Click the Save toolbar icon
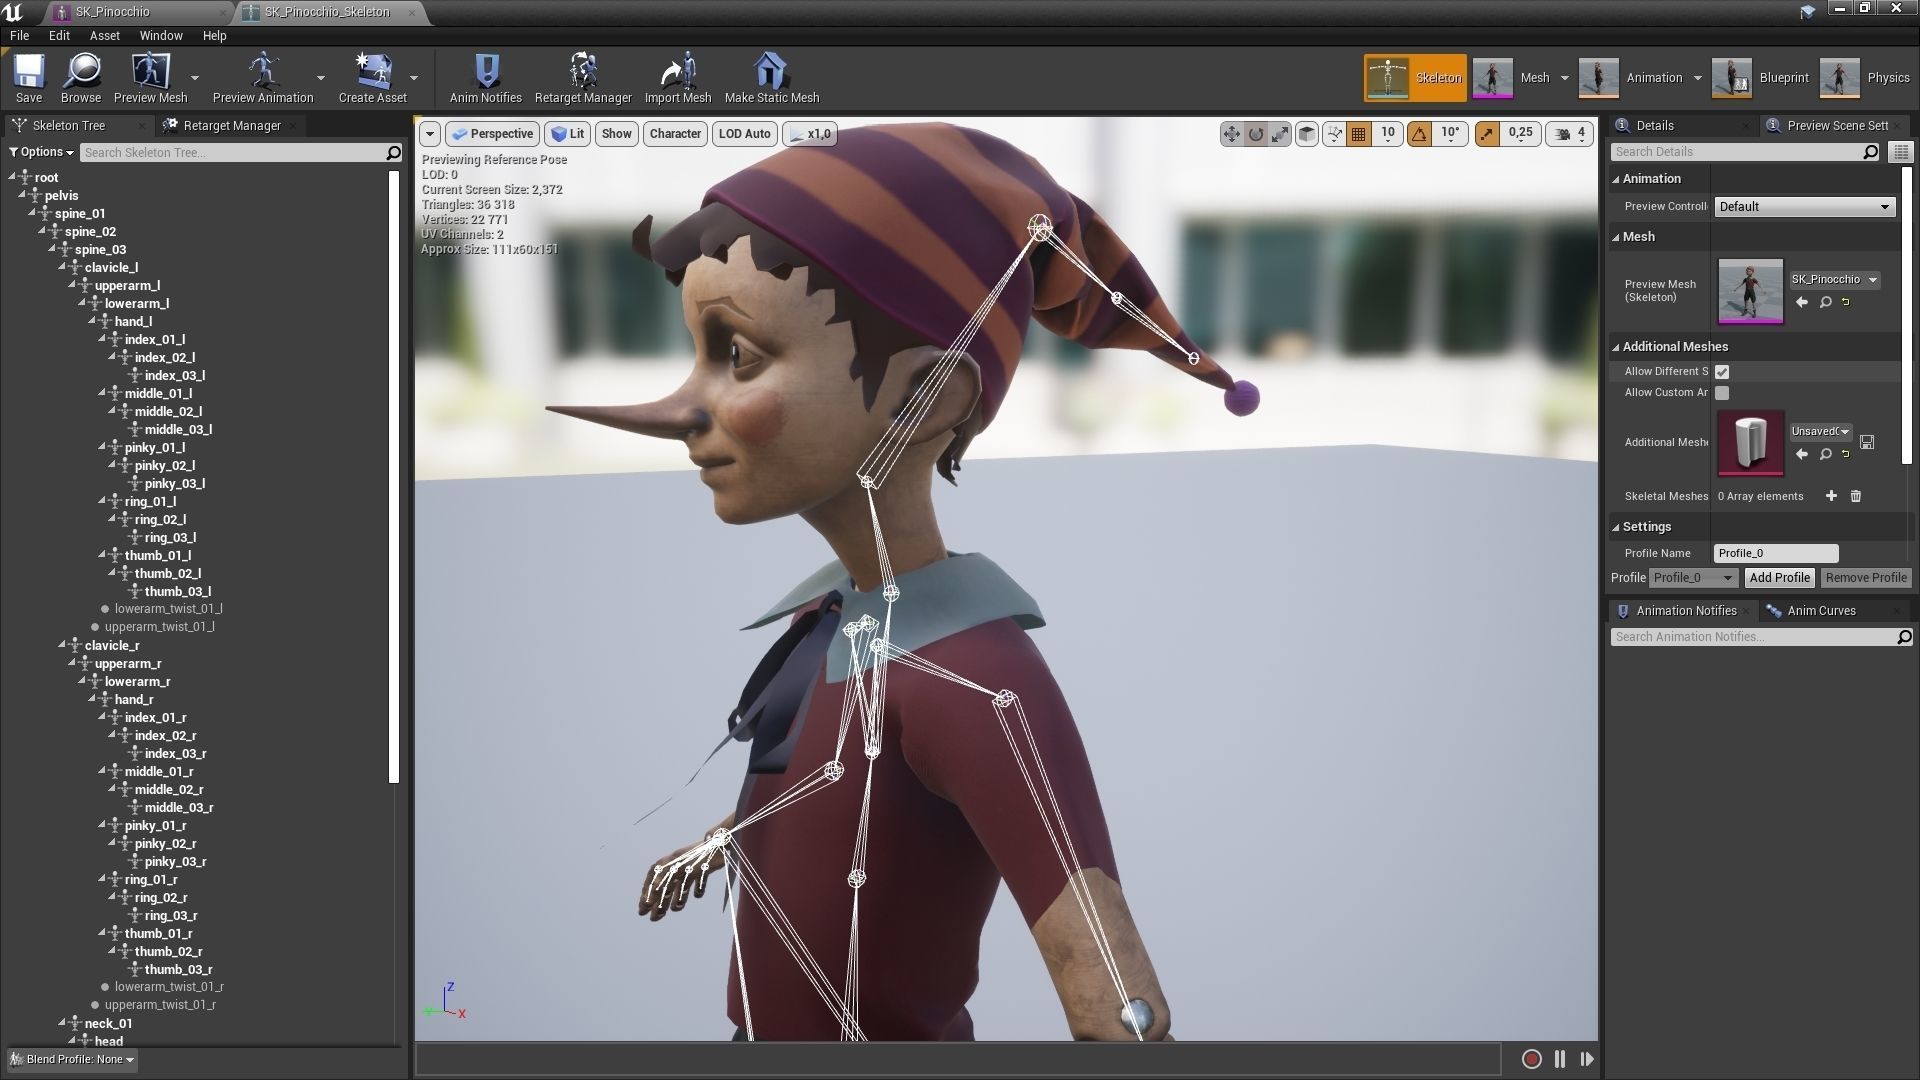The image size is (1920, 1080). click(x=29, y=78)
